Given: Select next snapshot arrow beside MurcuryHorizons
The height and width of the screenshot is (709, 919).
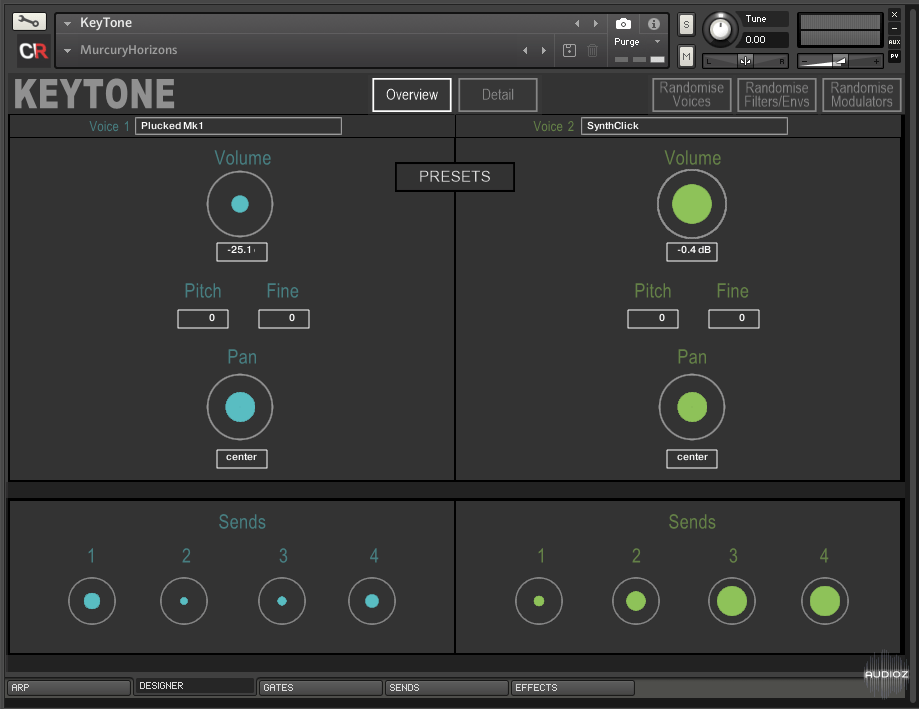Looking at the screenshot, I should click(544, 50).
